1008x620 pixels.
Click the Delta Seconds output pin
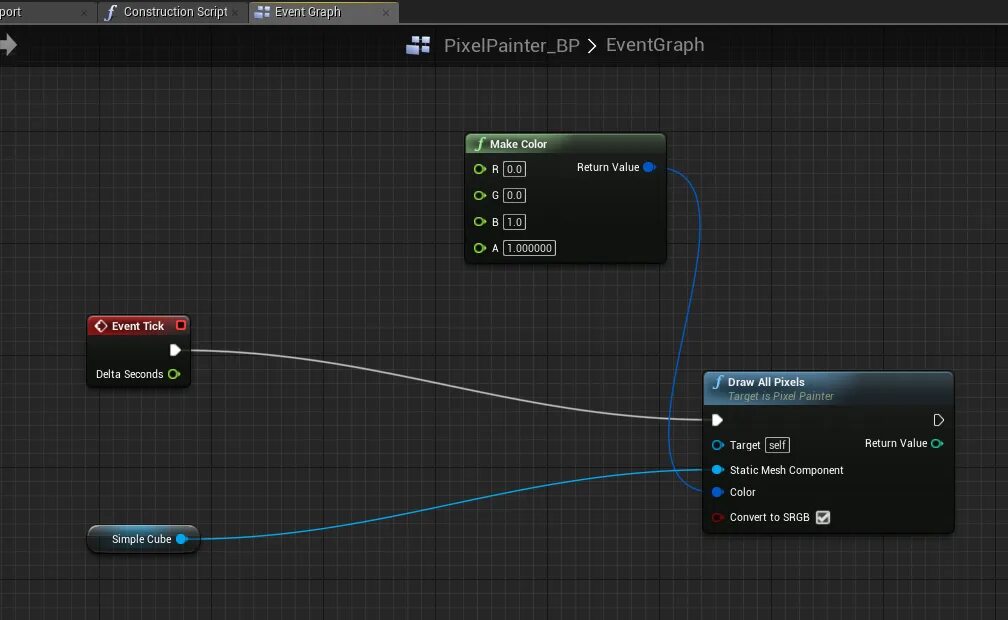point(174,374)
